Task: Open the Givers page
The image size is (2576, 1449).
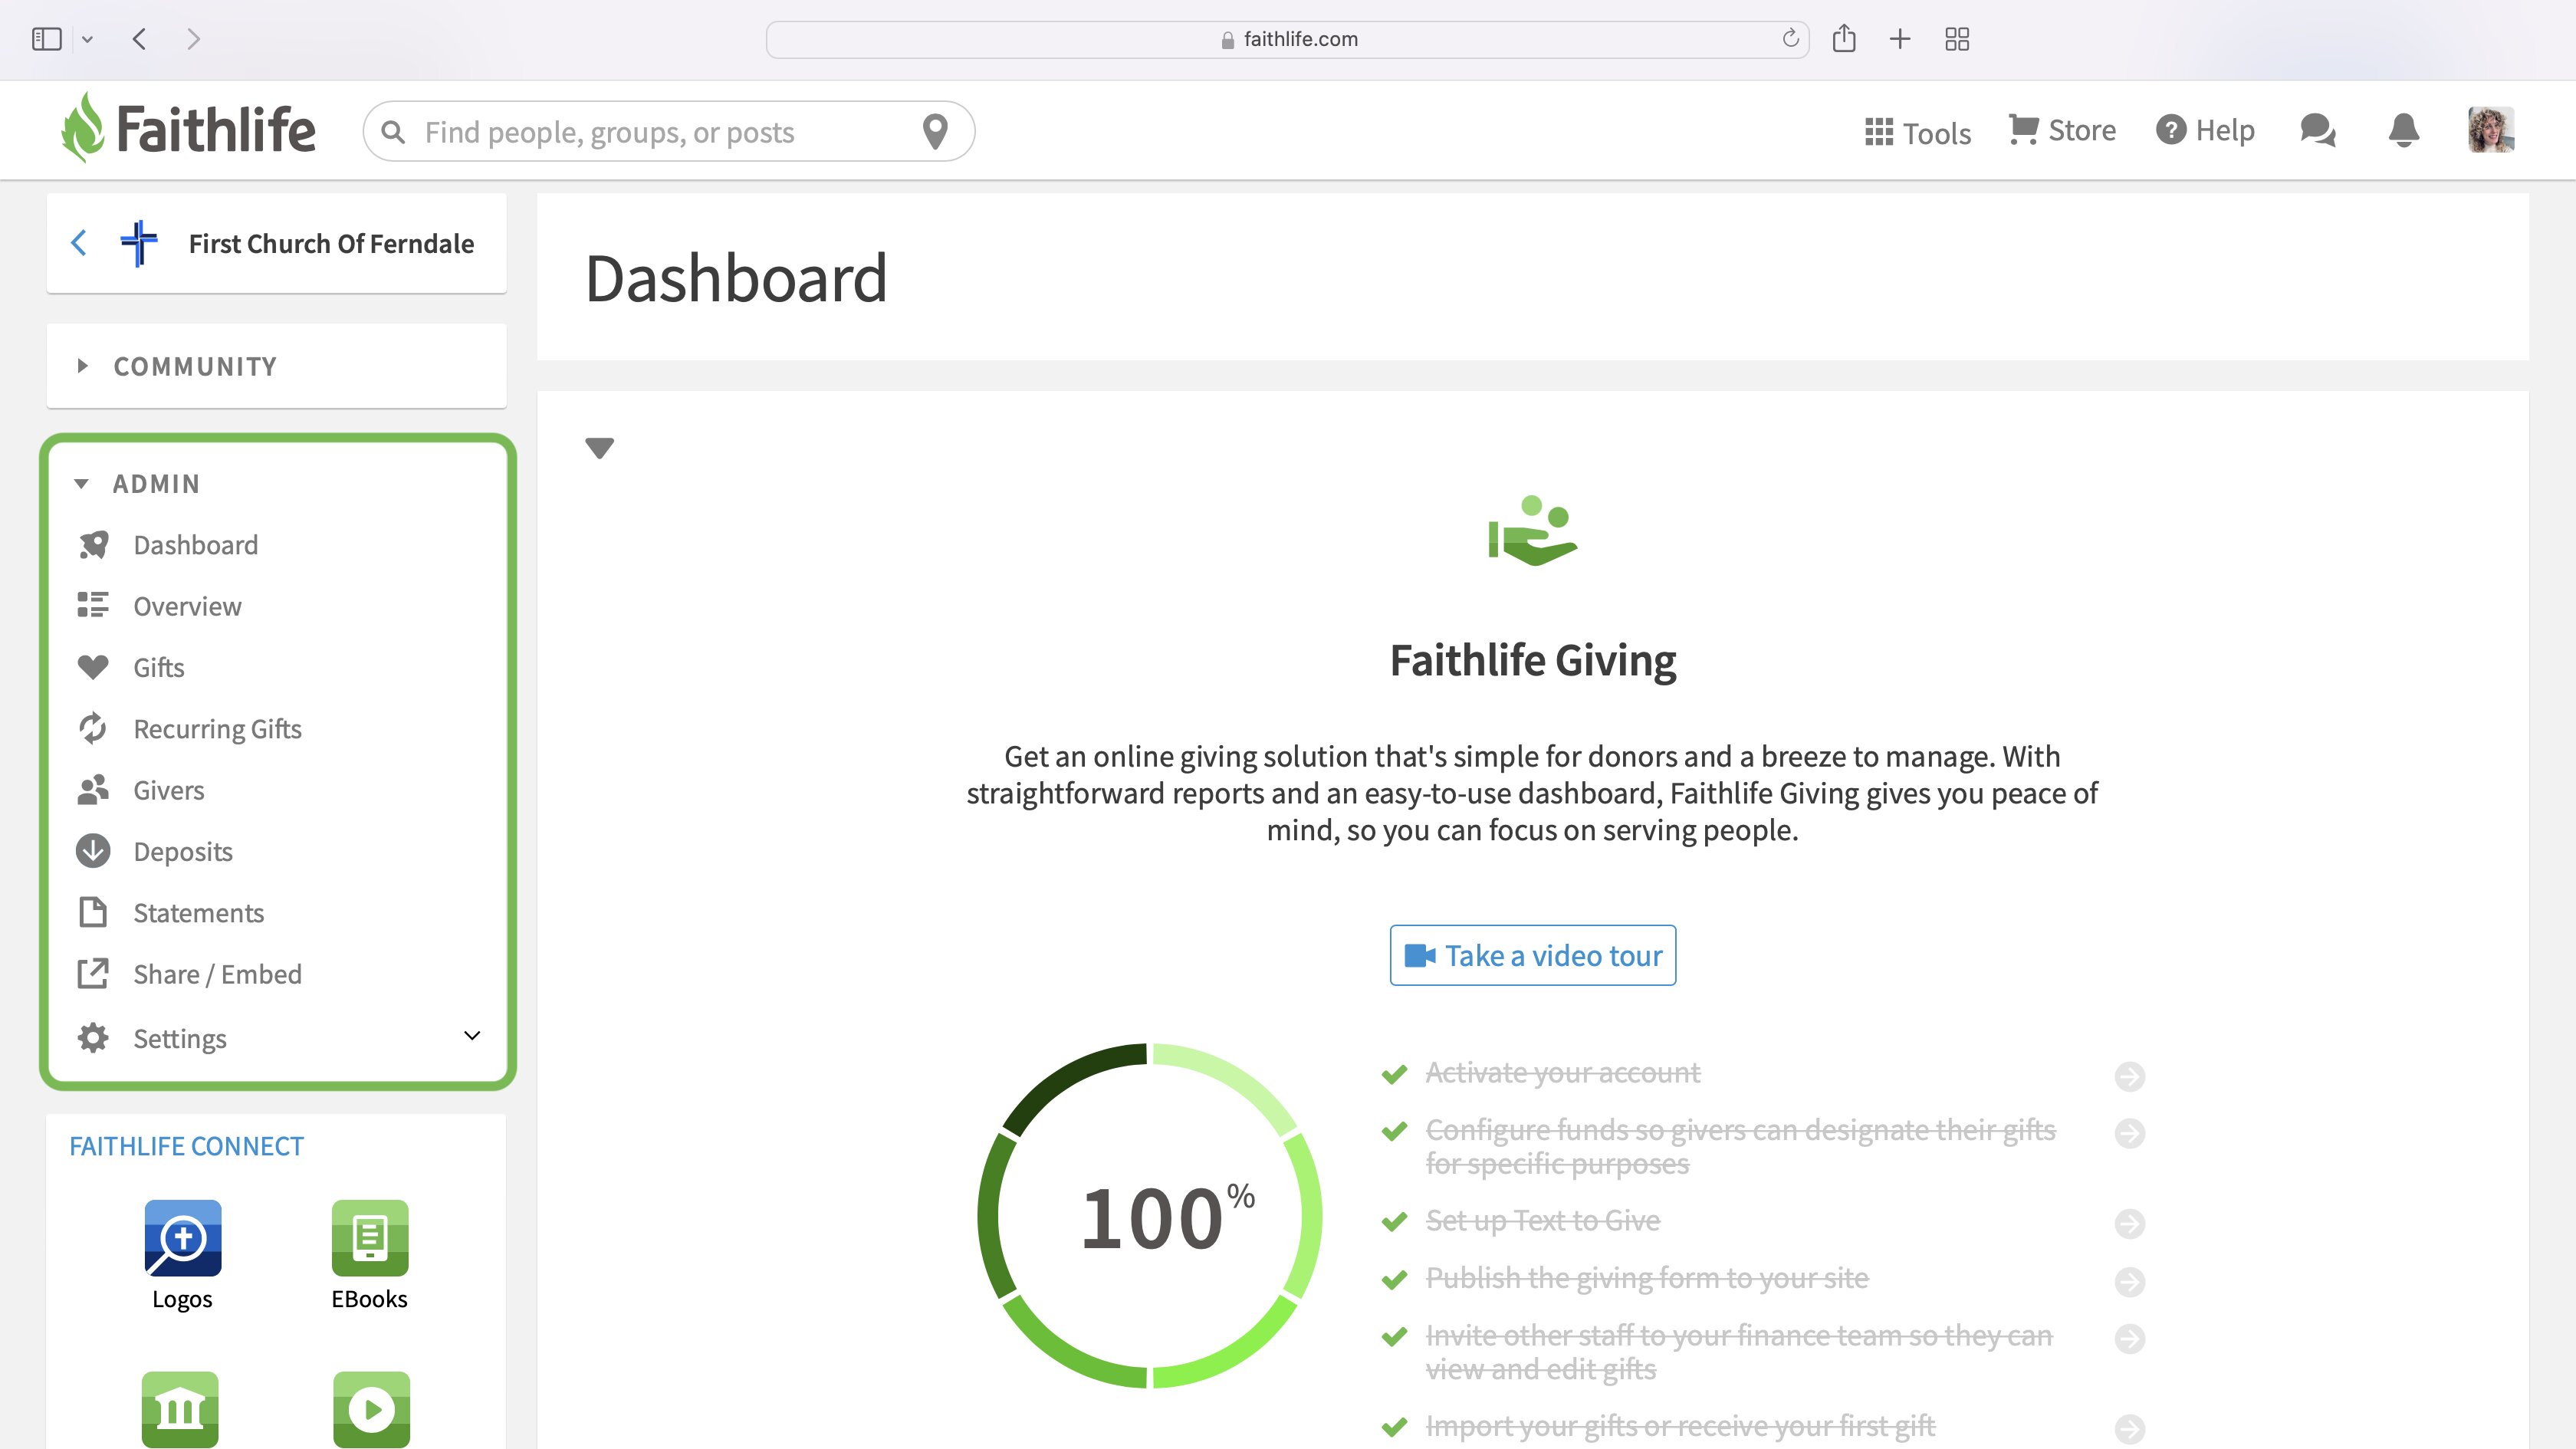Action: pos(169,790)
